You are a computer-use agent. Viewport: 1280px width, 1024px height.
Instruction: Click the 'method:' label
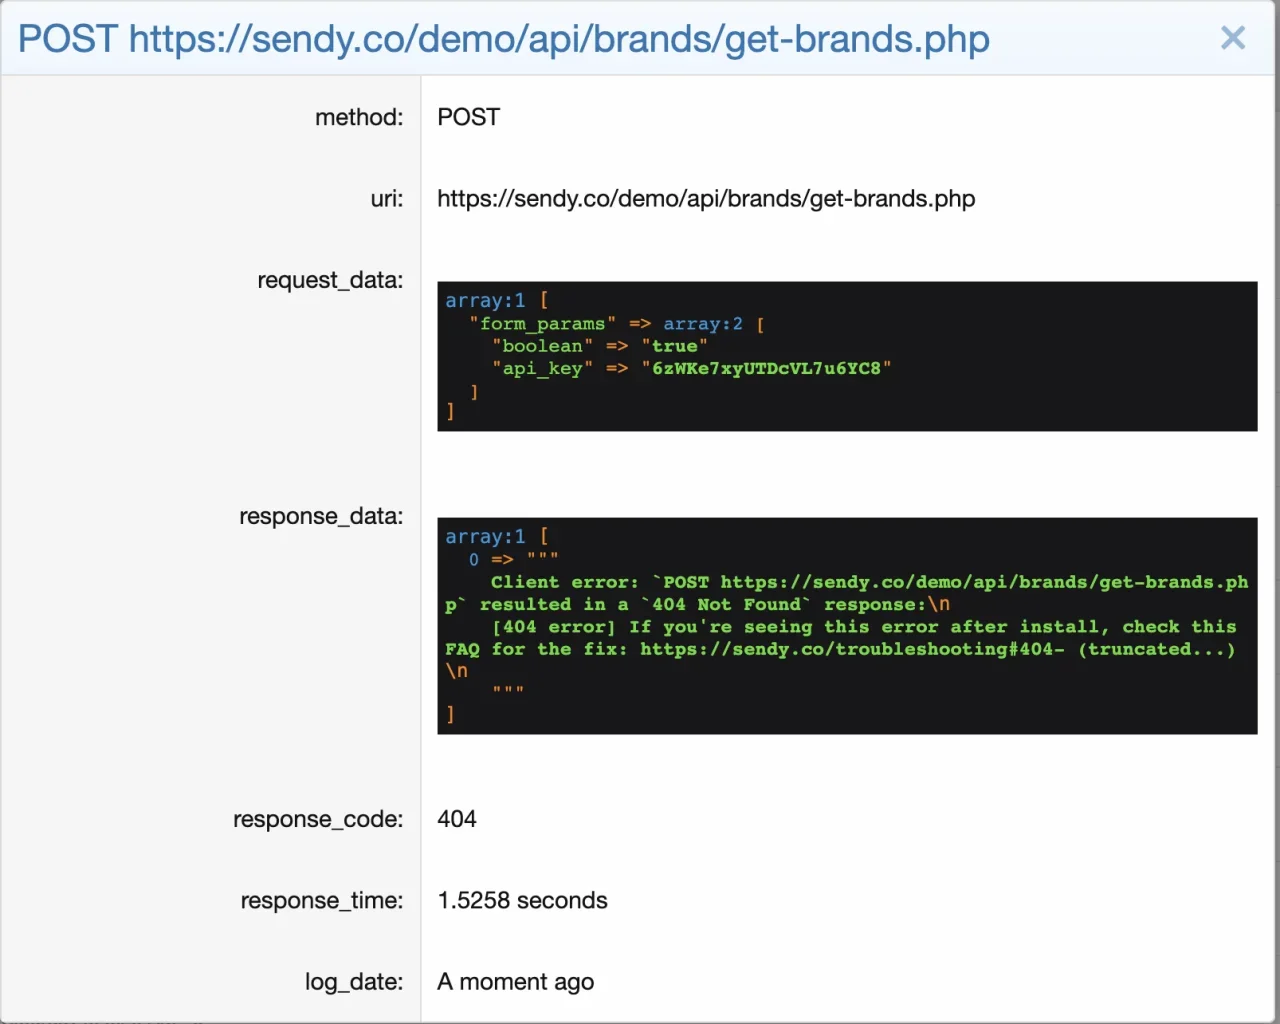pyautogui.click(x=359, y=117)
